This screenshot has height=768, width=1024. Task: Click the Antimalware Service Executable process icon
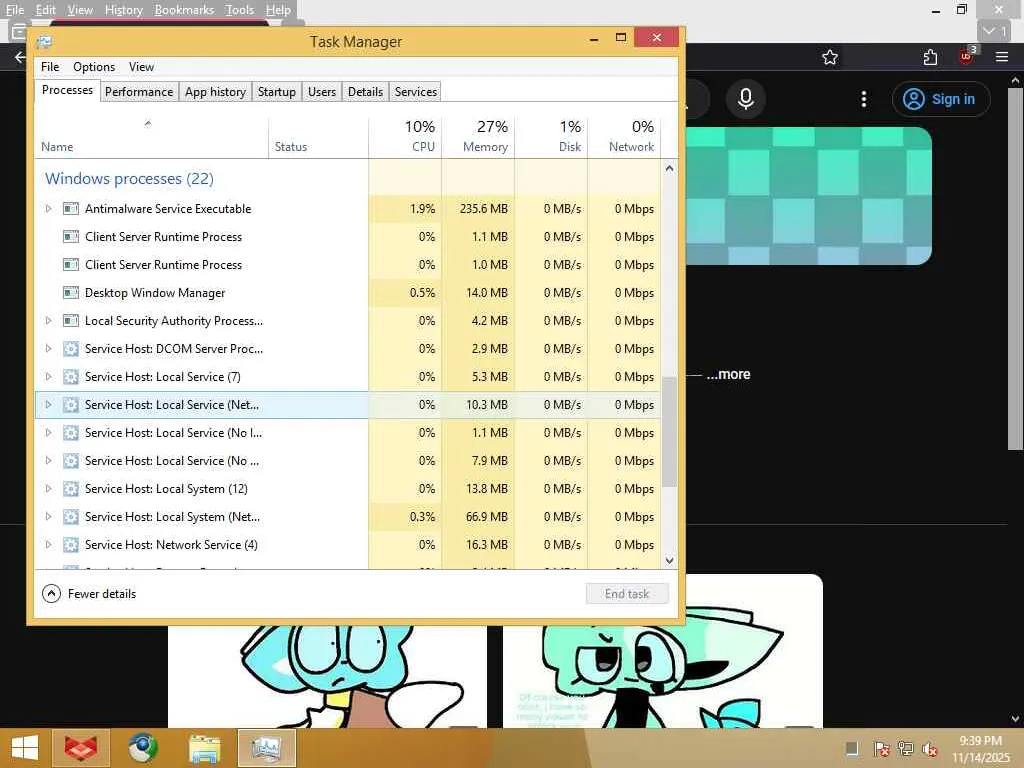coord(71,209)
